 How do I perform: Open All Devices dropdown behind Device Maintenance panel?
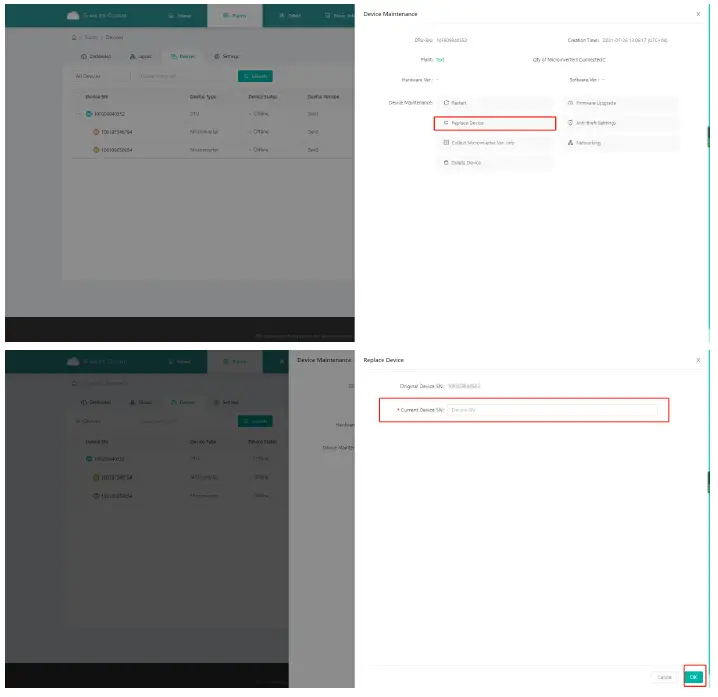(x=101, y=76)
